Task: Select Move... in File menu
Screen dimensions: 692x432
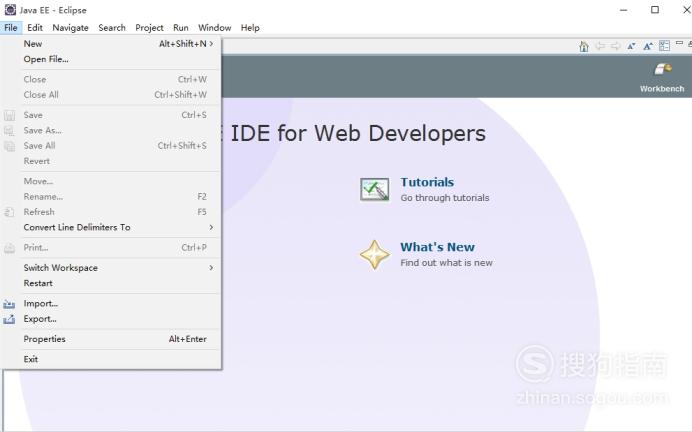Action: [111, 181]
